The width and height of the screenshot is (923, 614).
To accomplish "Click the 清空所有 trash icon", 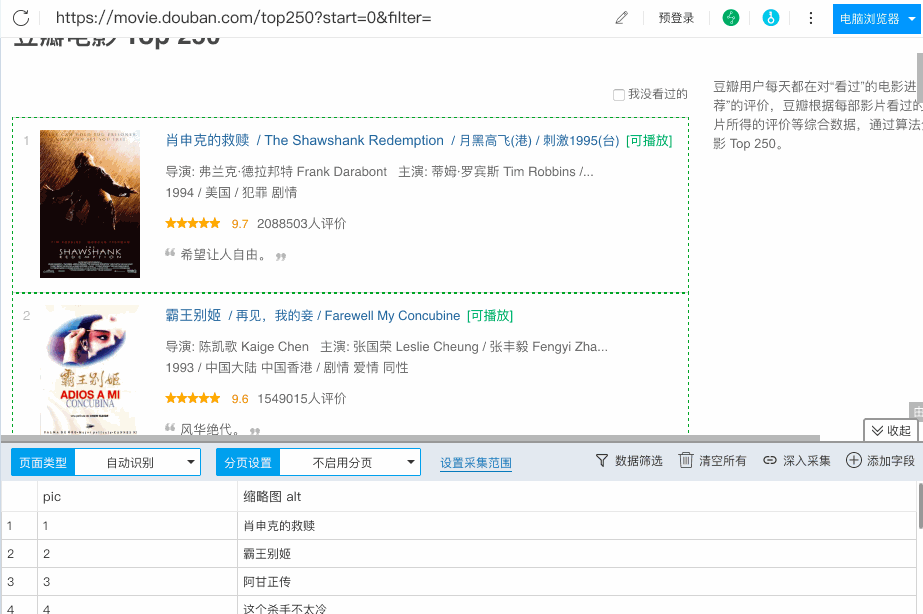I will pyautogui.click(x=686, y=460).
